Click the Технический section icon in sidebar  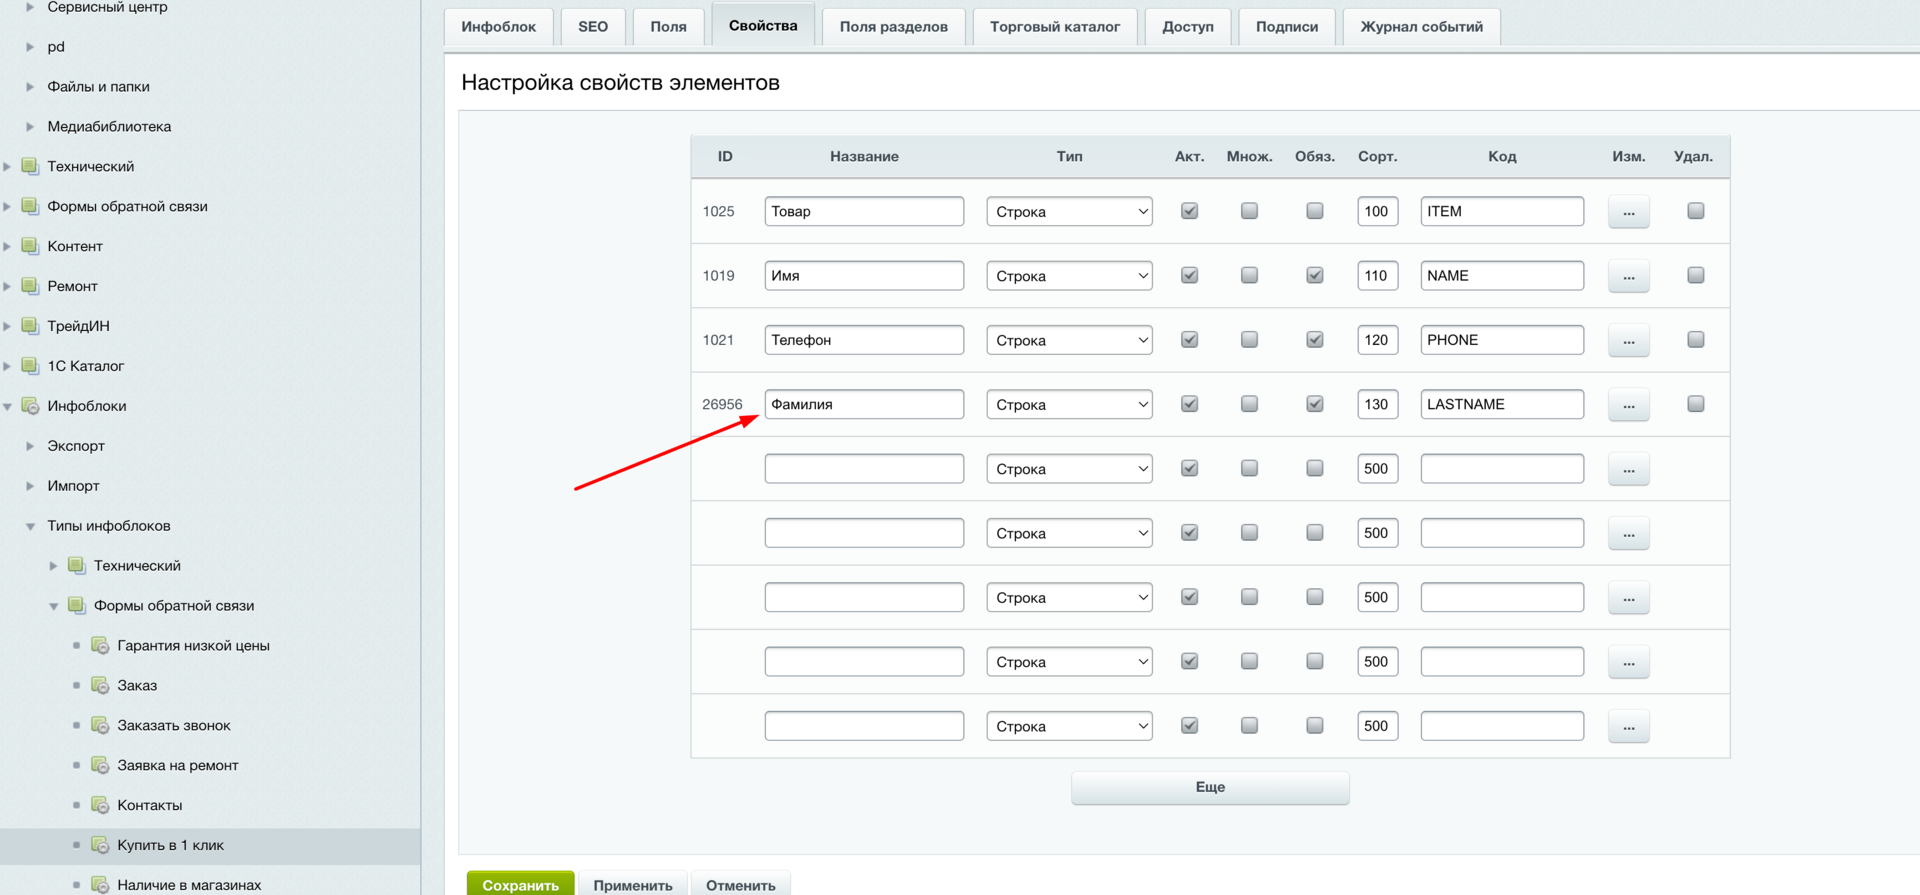(30, 166)
